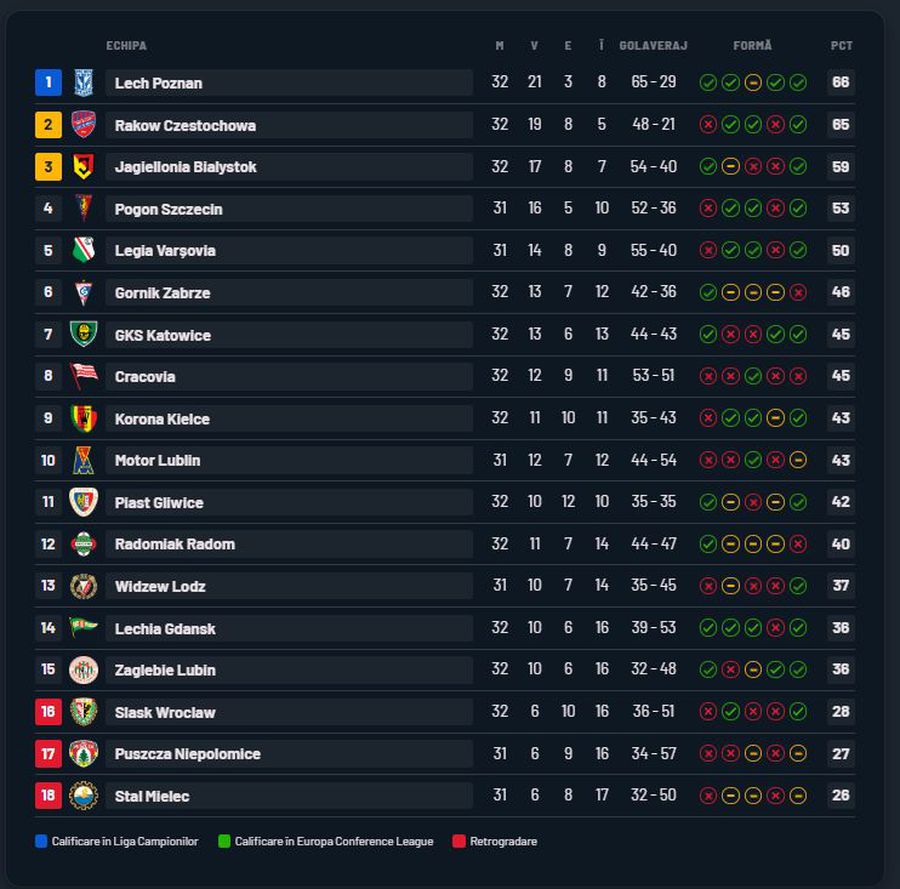Click Gornik Zabrze's red loss form icon
Image resolution: width=900 pixels, height=889 pixels.
[x=797, y=293]
